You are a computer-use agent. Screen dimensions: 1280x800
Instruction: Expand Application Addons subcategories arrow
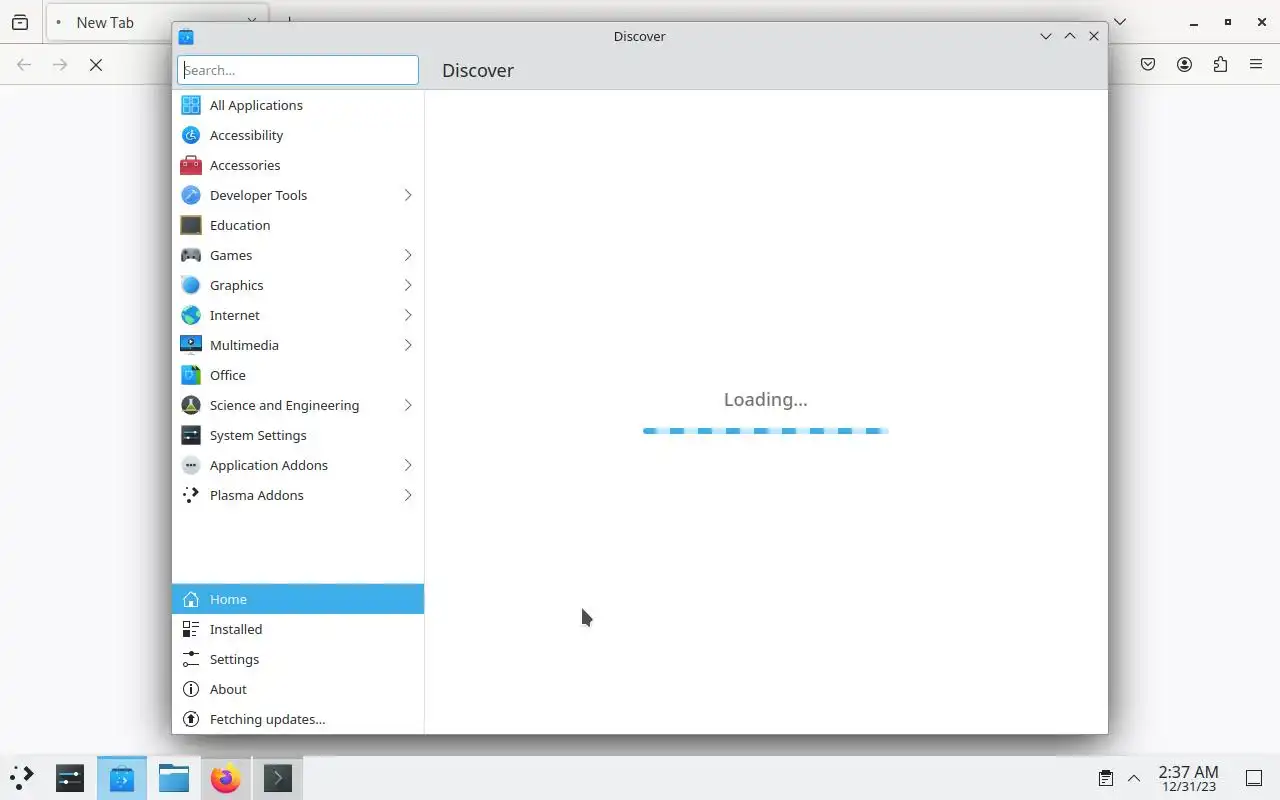click(x=408, y=465)
